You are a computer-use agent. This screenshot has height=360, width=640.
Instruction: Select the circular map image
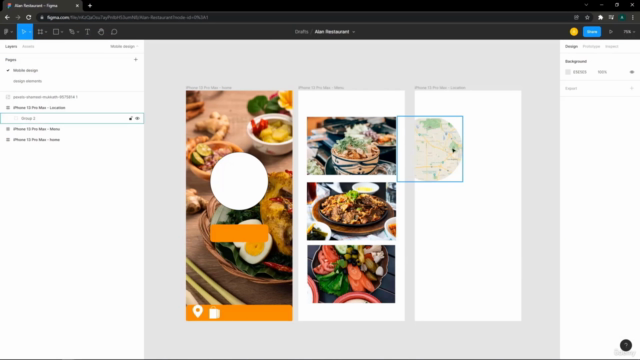pos(430,149)
